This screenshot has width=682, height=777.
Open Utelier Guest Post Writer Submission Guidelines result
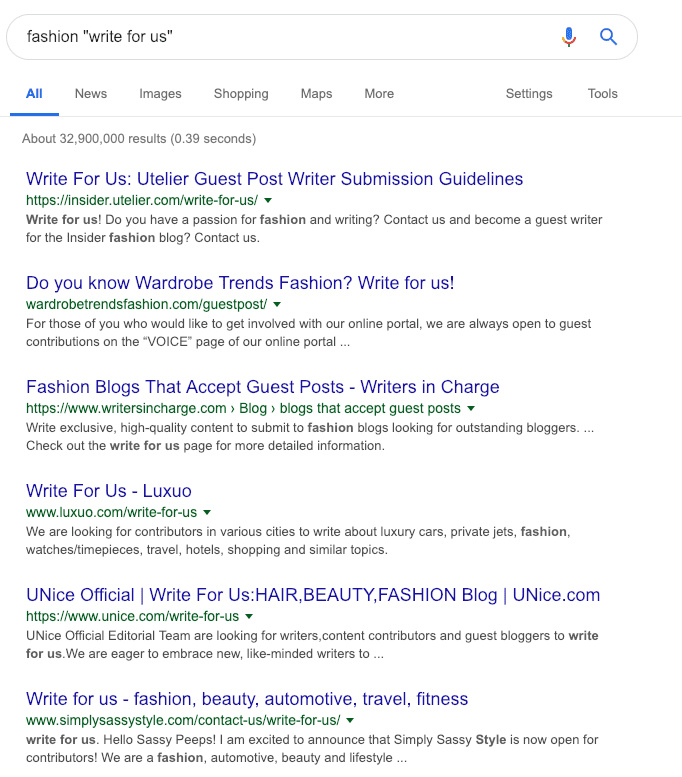pos(275,179)
